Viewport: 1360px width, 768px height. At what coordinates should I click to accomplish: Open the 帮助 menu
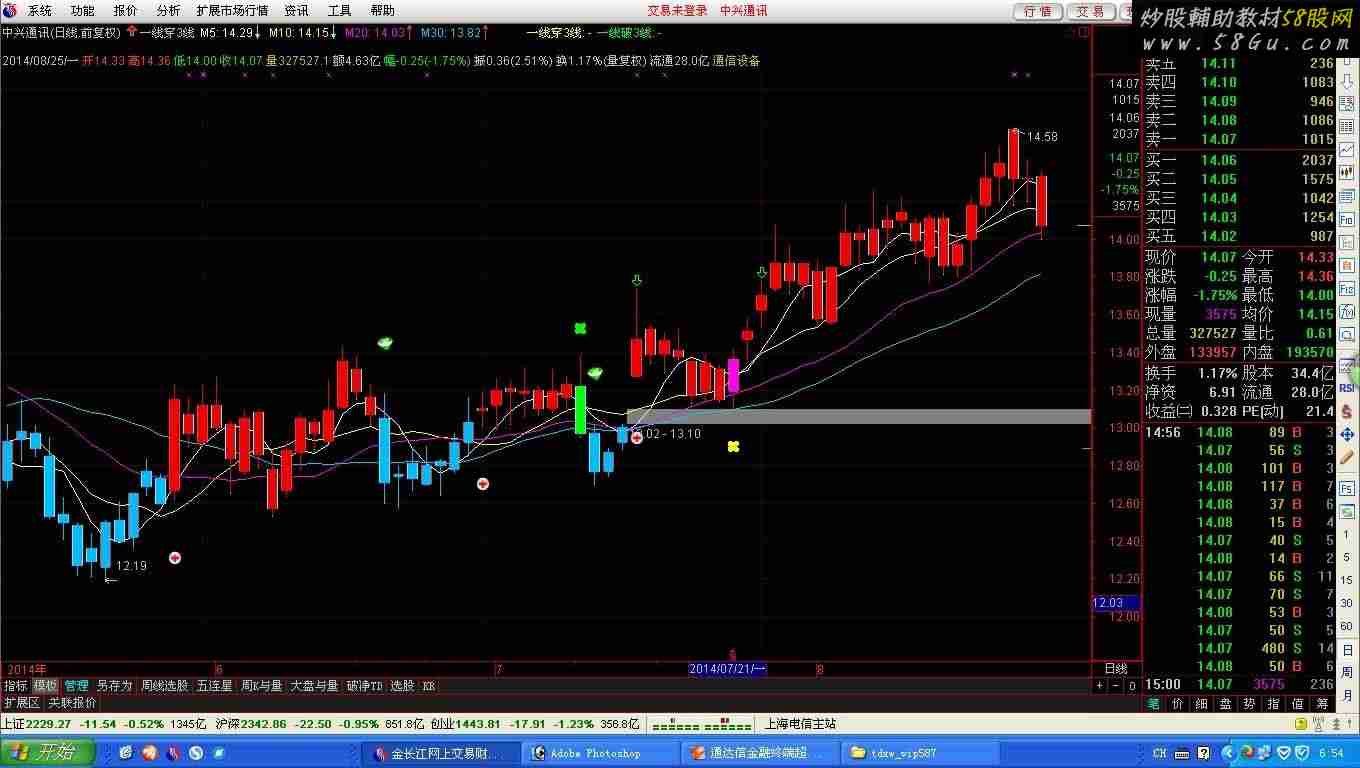tap(382, 11)
